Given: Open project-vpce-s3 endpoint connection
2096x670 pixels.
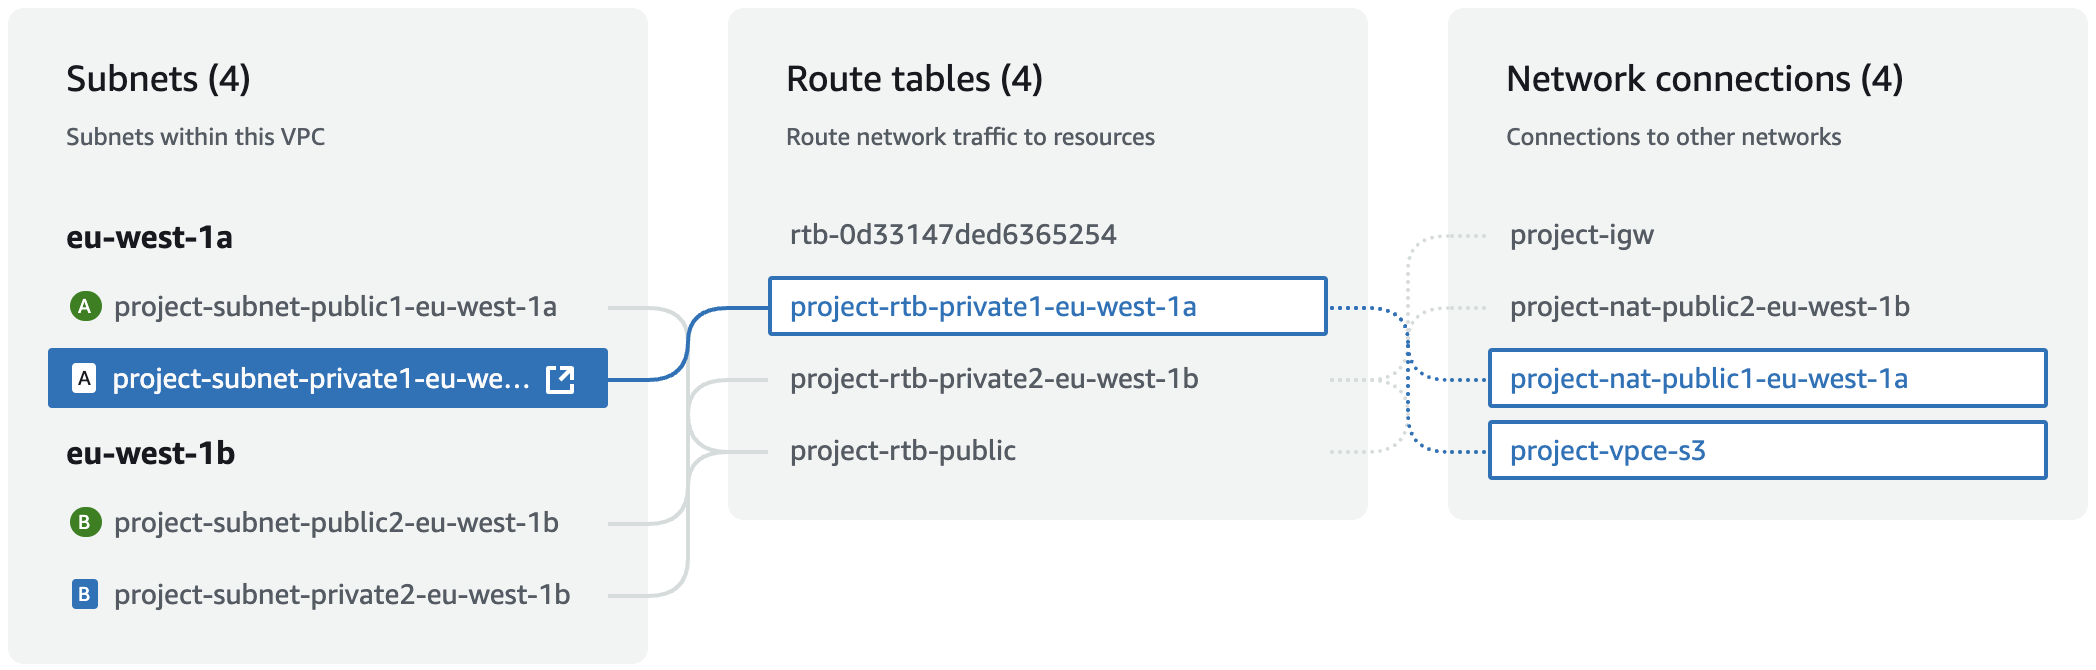Looking at the screenshot, I should pos(1767,450).
